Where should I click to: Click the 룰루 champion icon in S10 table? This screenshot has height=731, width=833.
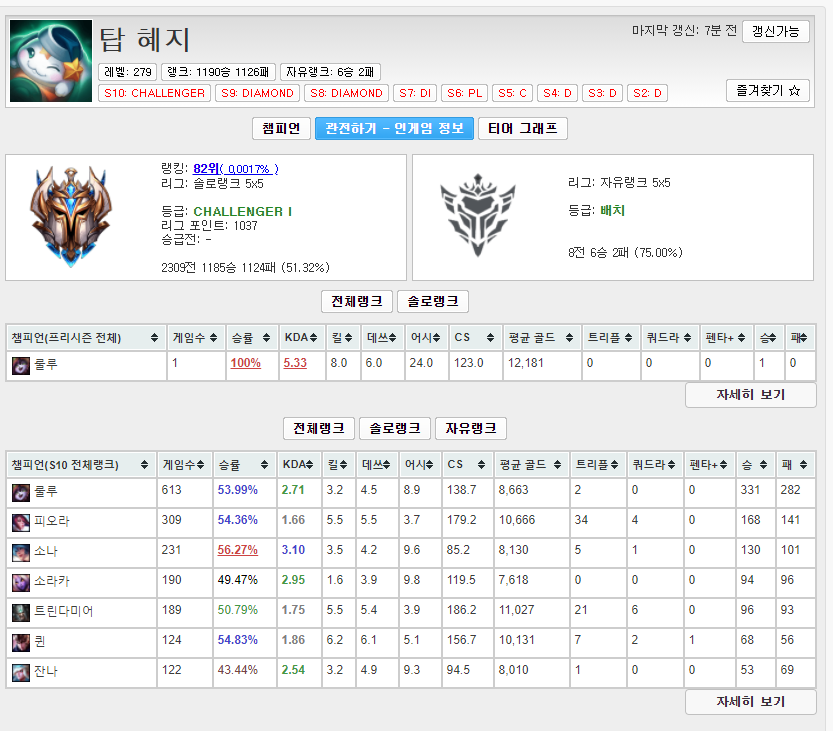click(x=21, y=492)
